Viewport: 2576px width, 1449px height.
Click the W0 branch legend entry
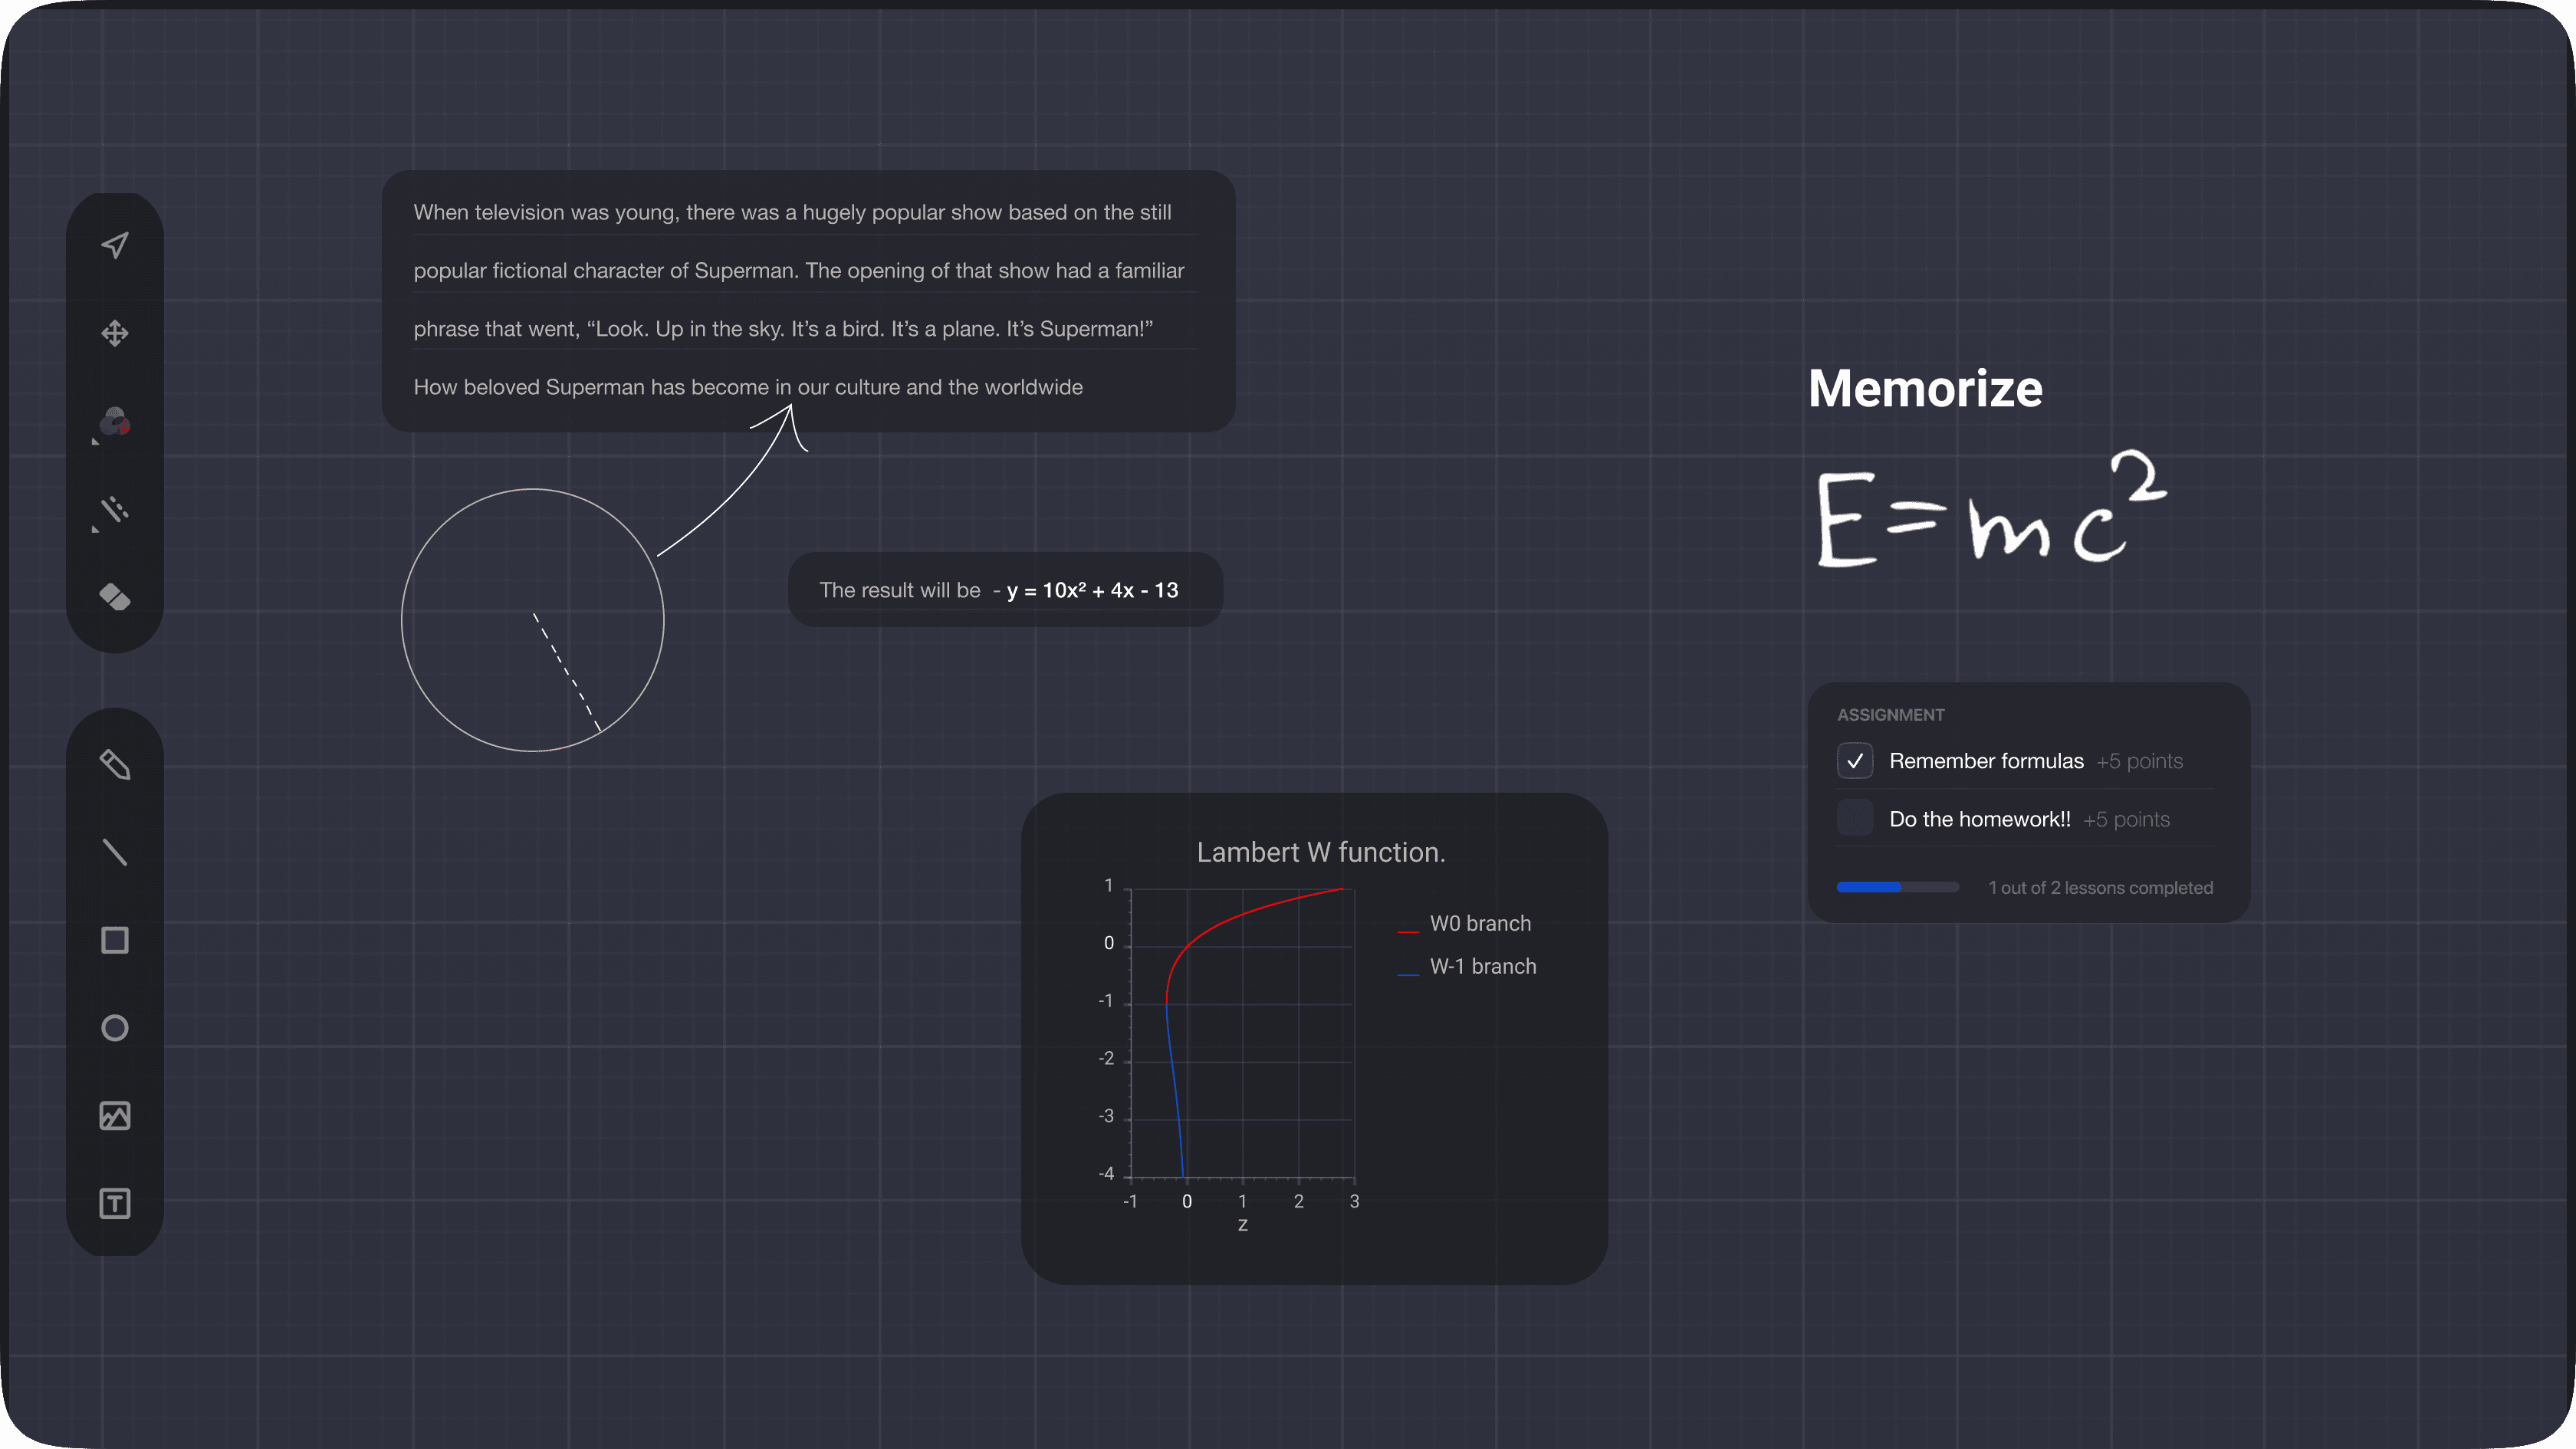1465,924
